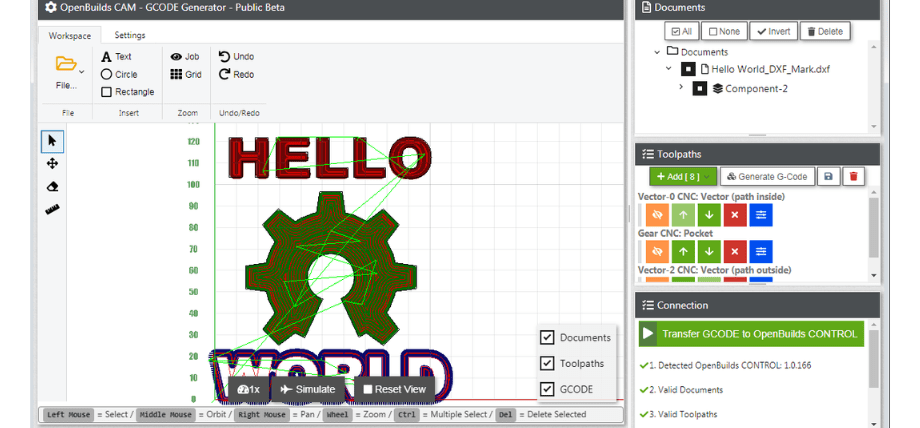920x428 pixels.
Task: Click the Reset View button
Action: click(x=394, y=389)
